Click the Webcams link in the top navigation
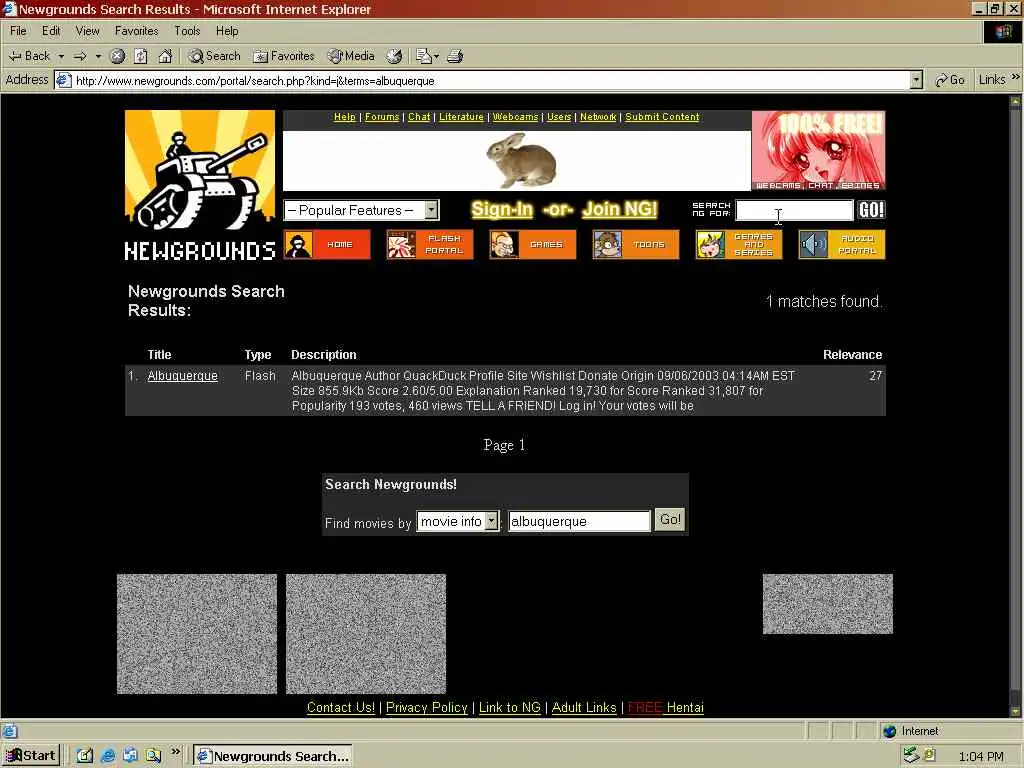Image resolution: width=1024 pixels, height=768 pixels. click(515, 117)
